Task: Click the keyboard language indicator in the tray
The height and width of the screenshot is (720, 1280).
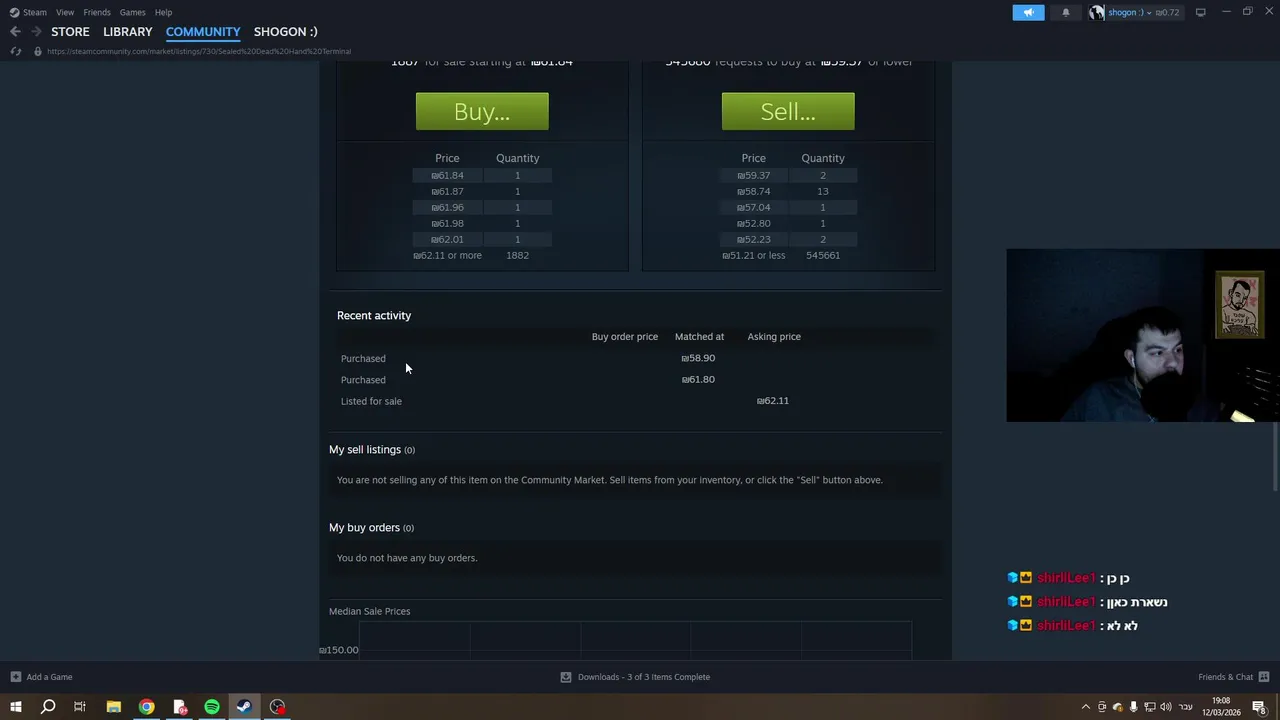Action: pos(1186,707)
